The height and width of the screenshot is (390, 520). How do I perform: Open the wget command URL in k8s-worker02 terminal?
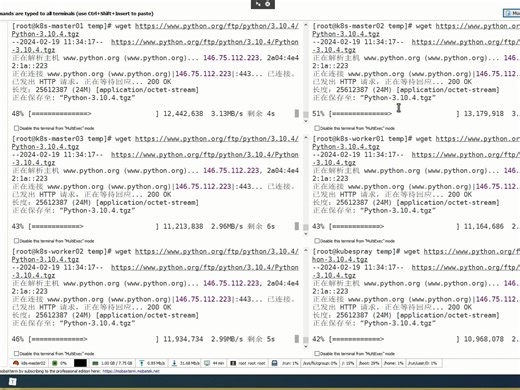[x=217, y=251]
